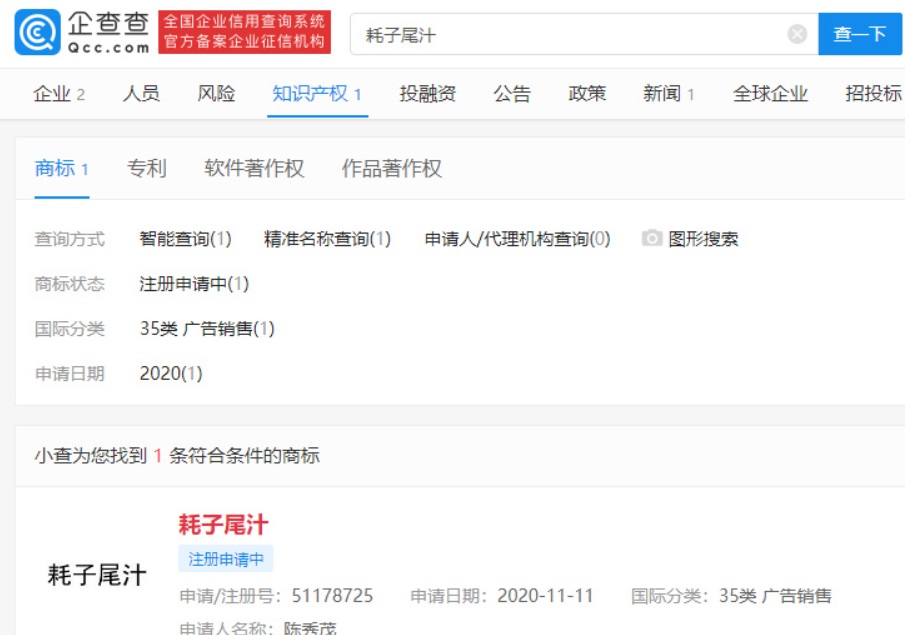Screen dimensions: 905x635
Task: Choose 申请人/代理机构查询(0) option
Action: (x=517, y=238)
